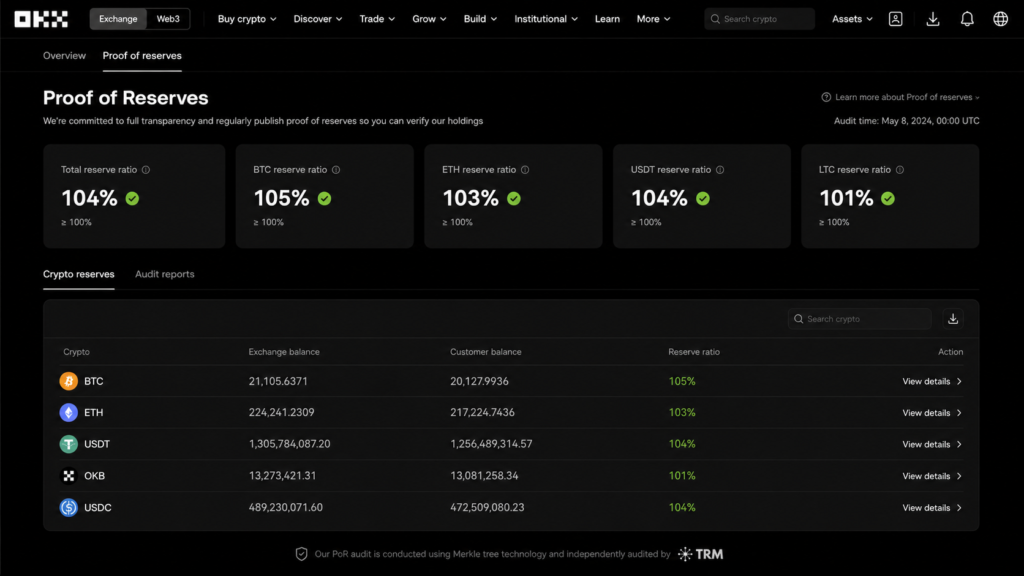View details for ETH
This screenshot has width=1024, height=576.
click(932, 413)
